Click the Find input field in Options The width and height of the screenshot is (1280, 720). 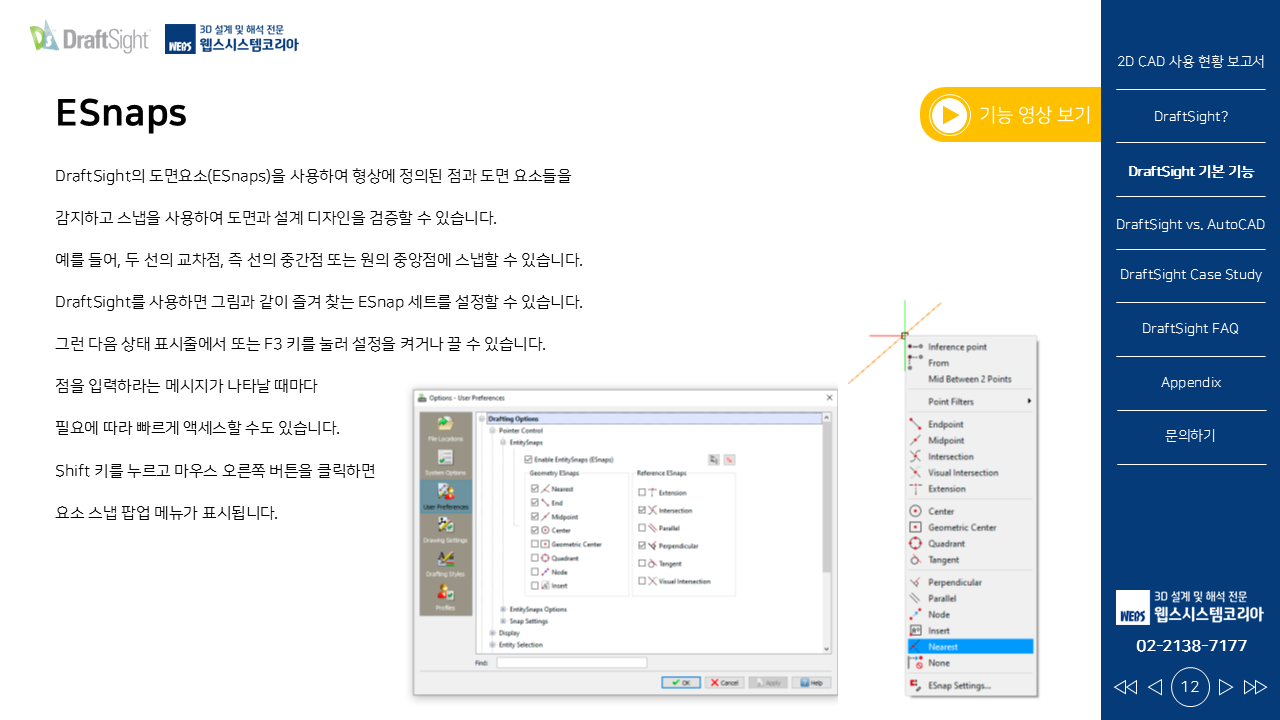coord(572,662)
